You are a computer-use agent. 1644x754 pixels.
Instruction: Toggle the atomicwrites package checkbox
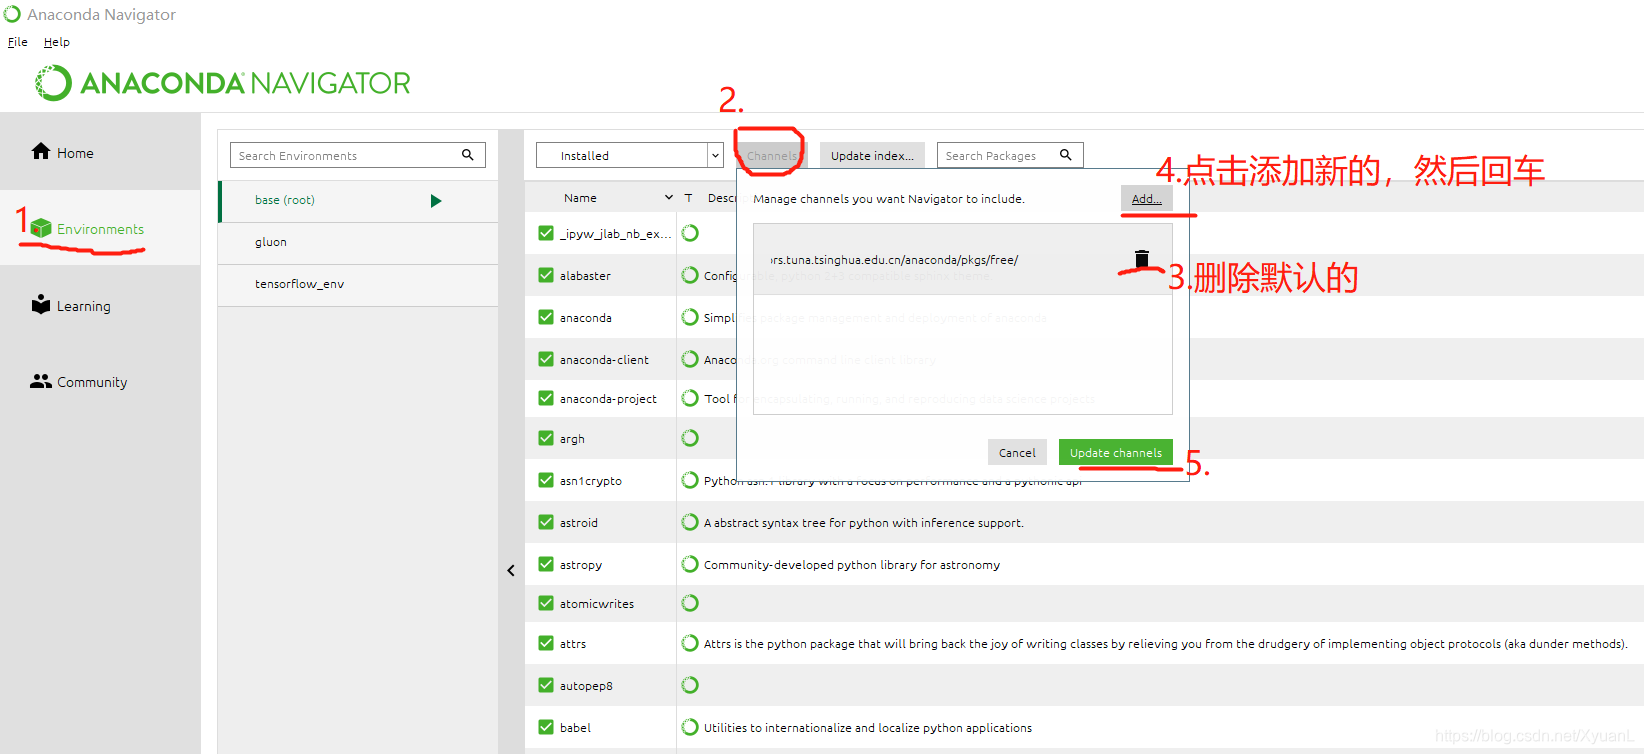click(546, 603)
